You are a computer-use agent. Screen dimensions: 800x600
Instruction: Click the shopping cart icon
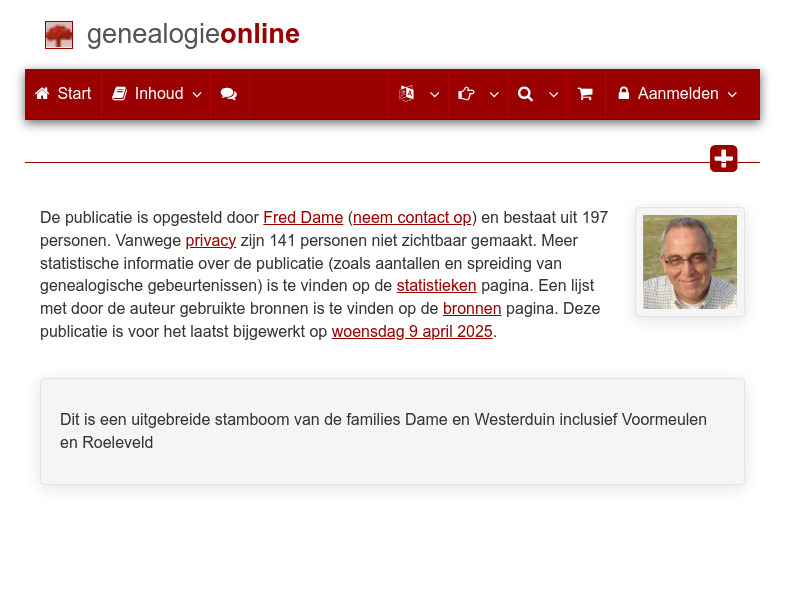(585, 94)
